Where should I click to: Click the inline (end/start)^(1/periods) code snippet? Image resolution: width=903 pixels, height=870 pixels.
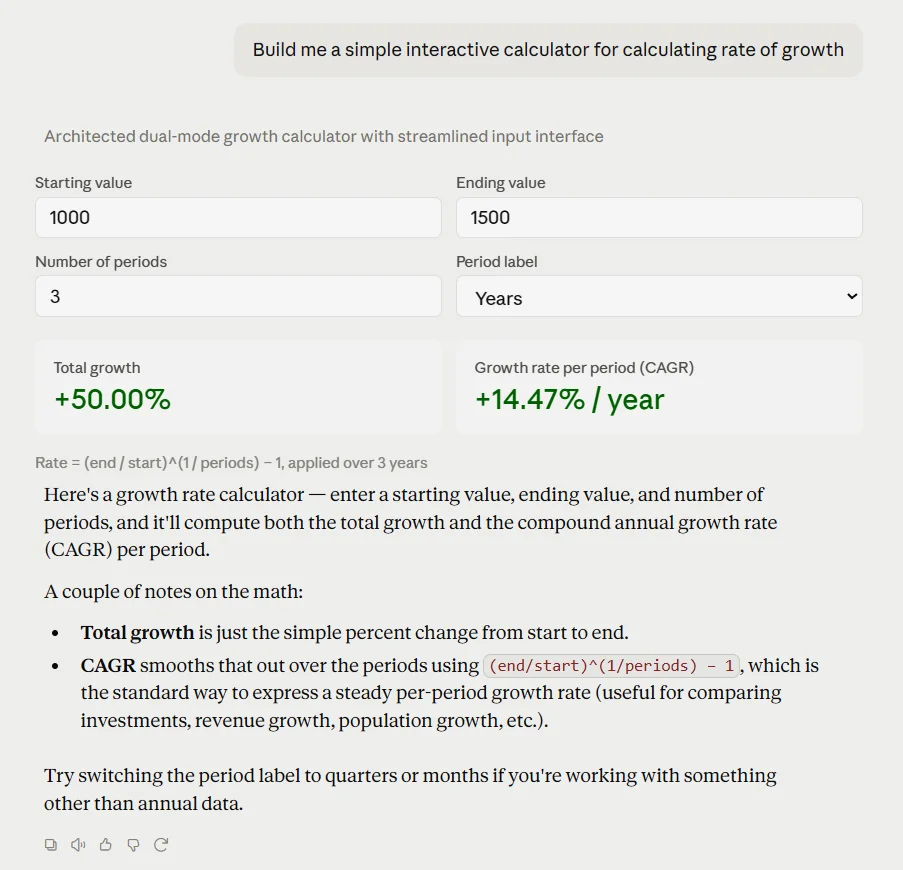(x=611, y=666)
